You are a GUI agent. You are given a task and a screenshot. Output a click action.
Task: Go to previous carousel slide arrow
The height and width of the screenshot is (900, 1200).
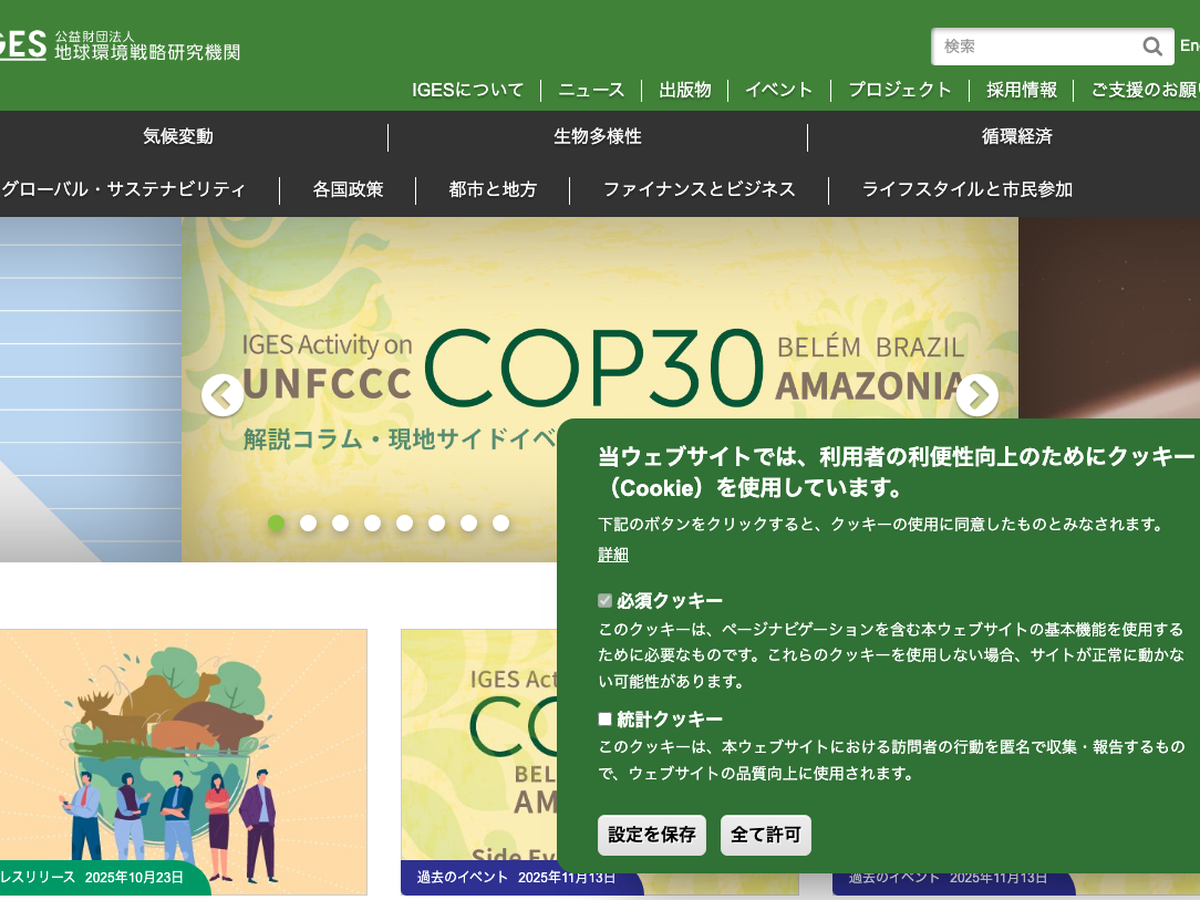tap(222, 395)
